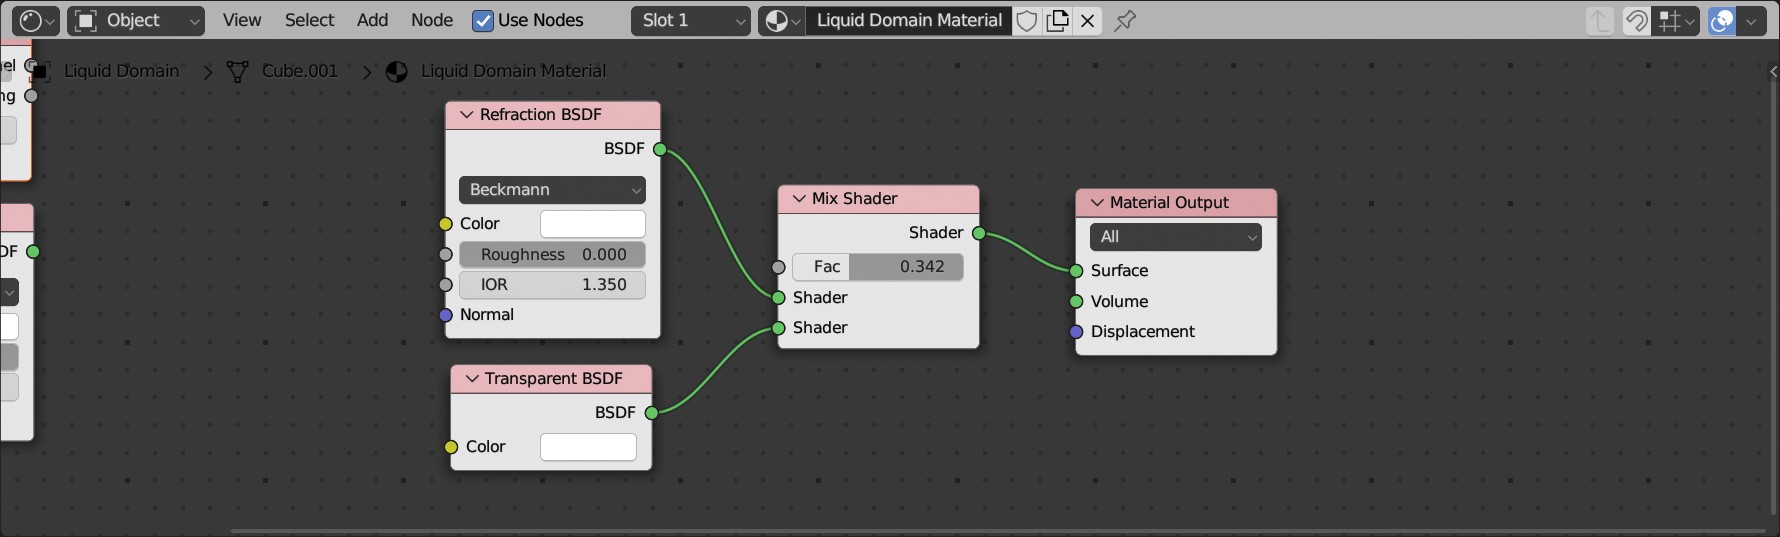This screenshot has height=537, width=1780.
Task: Click the Cube.001 breadcrumb text
Action: tap(300, 71)
